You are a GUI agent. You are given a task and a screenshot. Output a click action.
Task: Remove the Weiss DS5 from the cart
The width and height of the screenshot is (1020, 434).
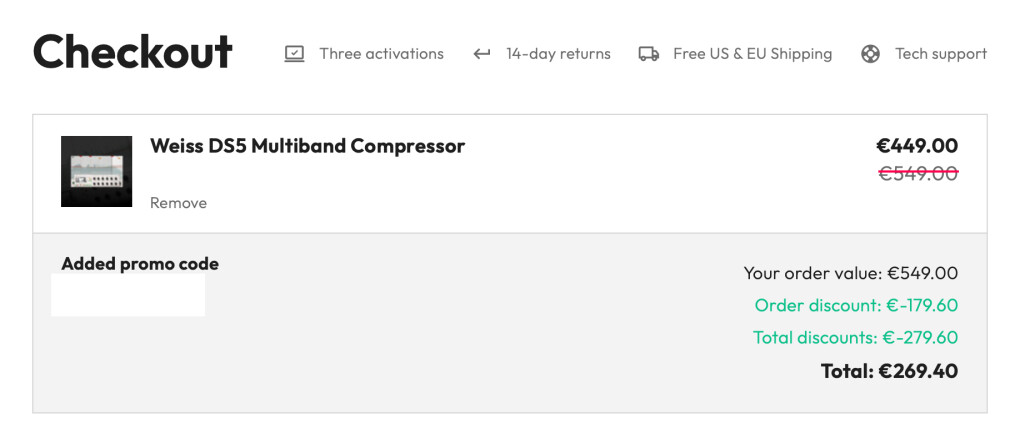(x=178, y=203)
